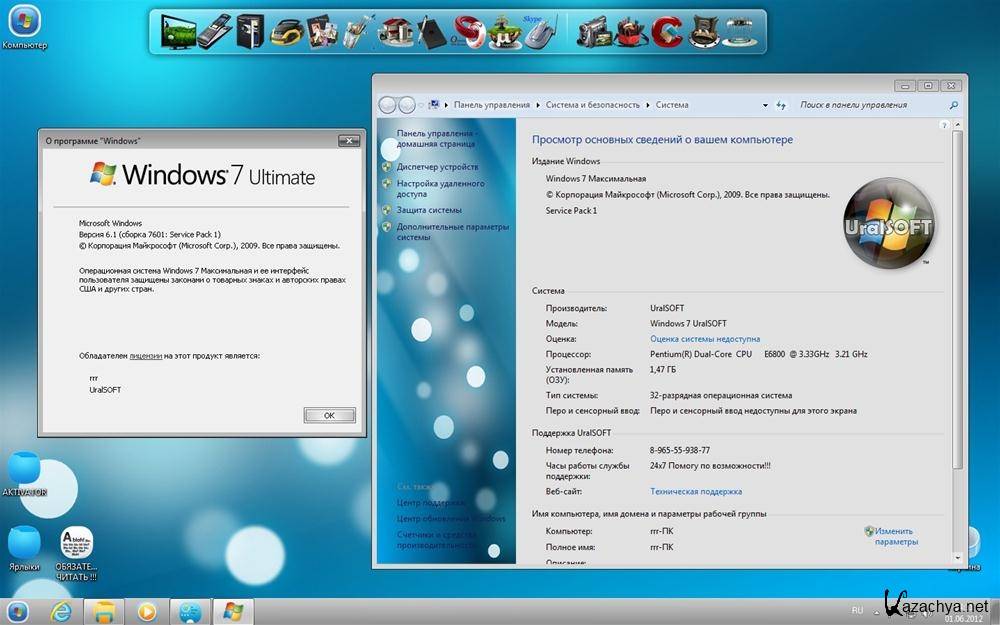Open Защита системы in the sidebar
The image size is (1000, 625).
pyautogui.click(x=429, y=210)
